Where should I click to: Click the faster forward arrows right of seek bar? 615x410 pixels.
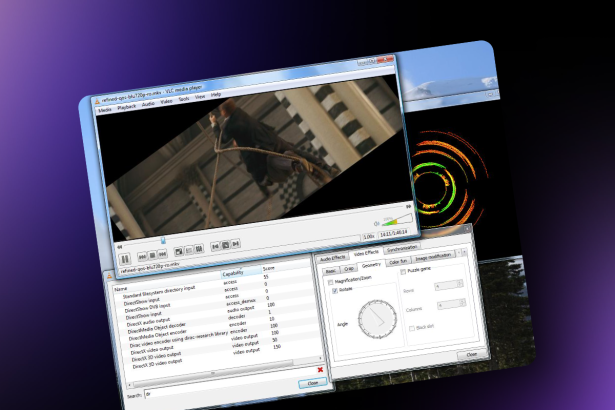[x=409, y=206]
